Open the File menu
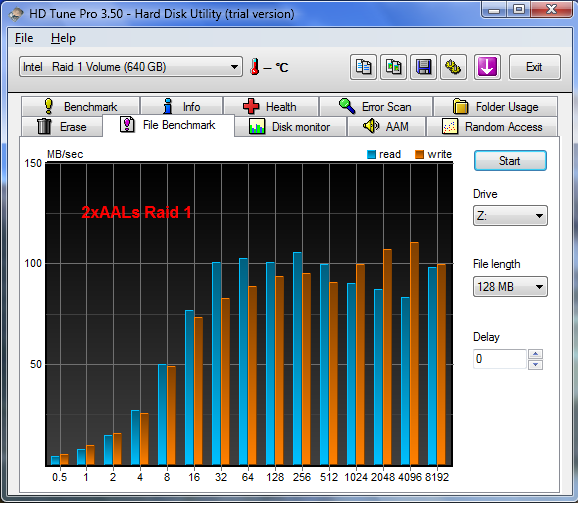The image size is (578, 505). point(24,38)
